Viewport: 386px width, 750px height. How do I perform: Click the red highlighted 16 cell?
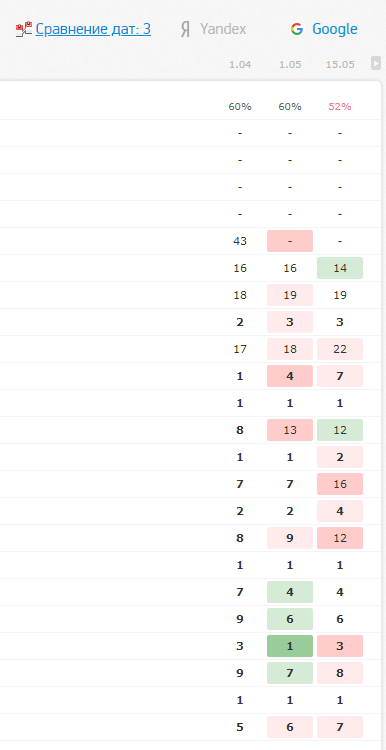340,484
